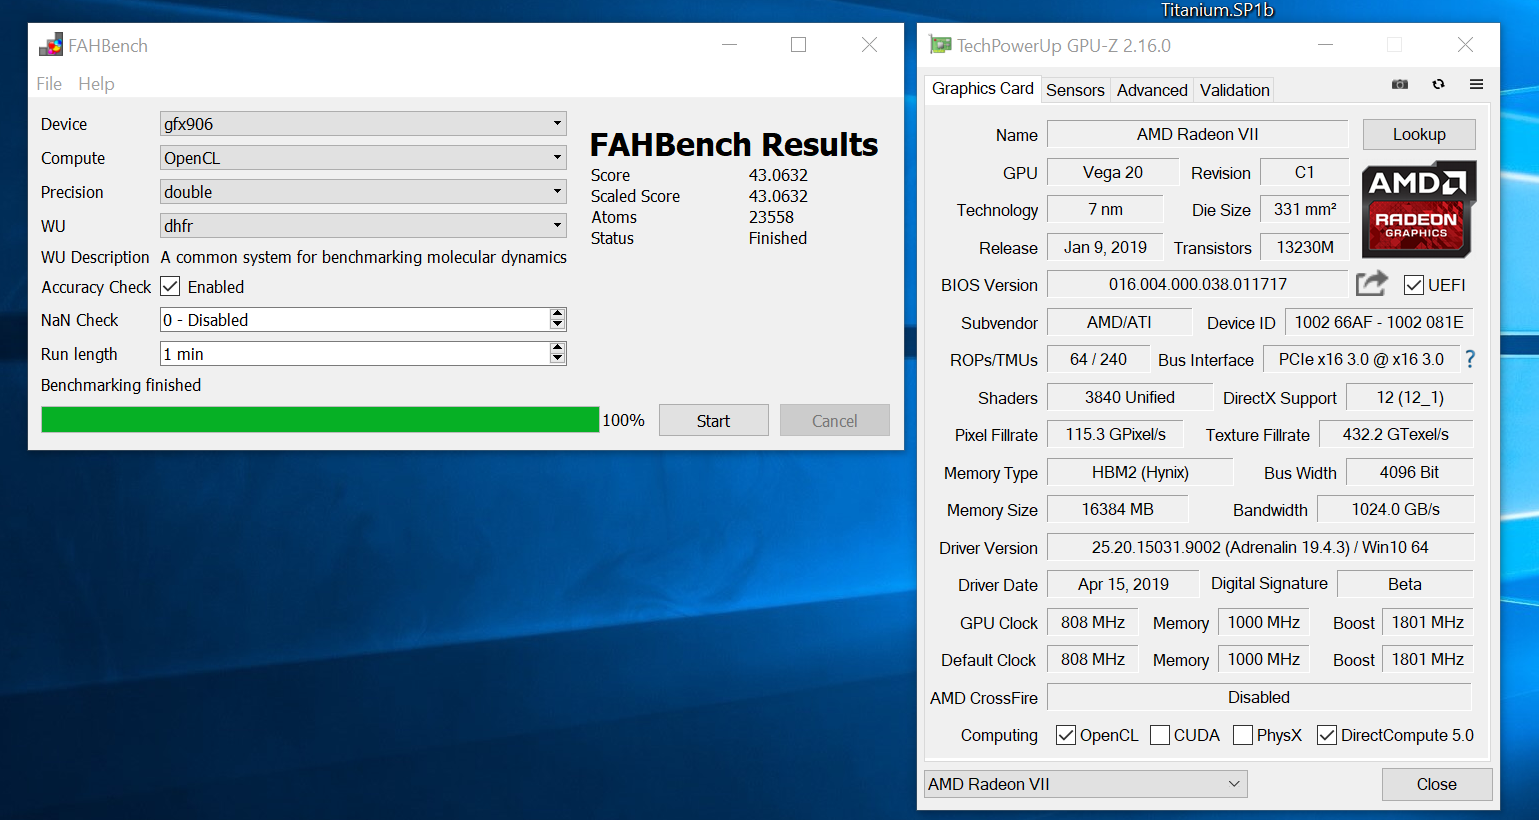This screenshot has width=1539, height=820.
Task: Click the Shaders field 3840 Unified
Action: point(1130,397)
